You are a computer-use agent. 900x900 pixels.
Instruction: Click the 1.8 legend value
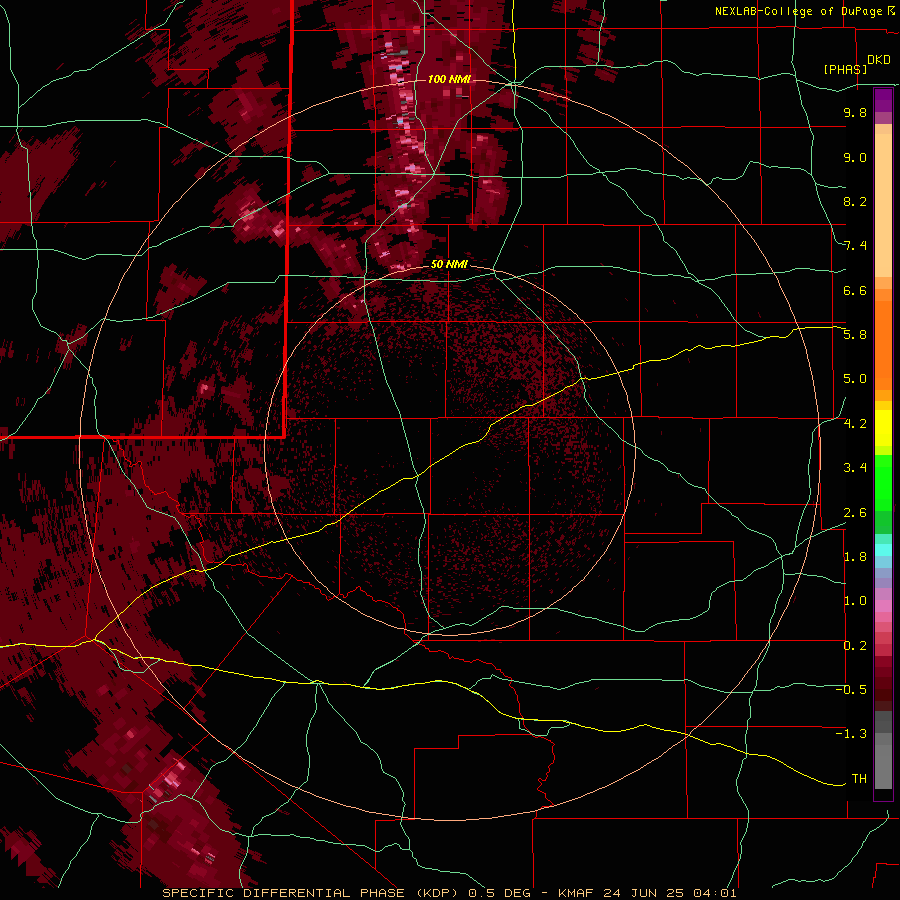[x=855, y=557]
